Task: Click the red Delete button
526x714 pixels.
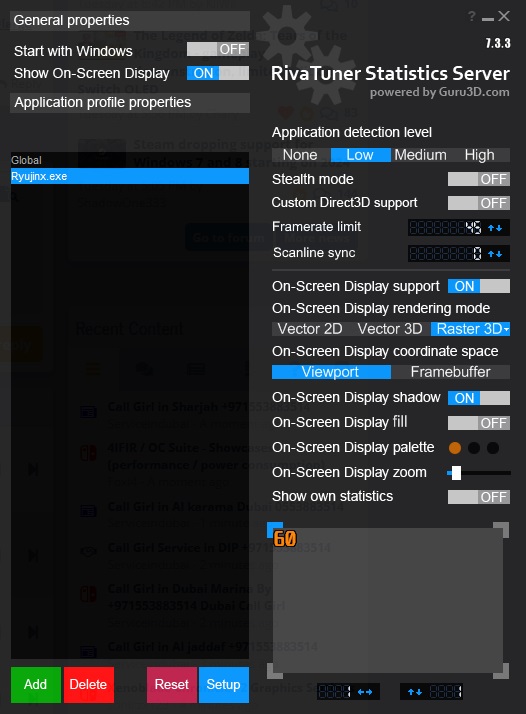Action: pos(88,684)
